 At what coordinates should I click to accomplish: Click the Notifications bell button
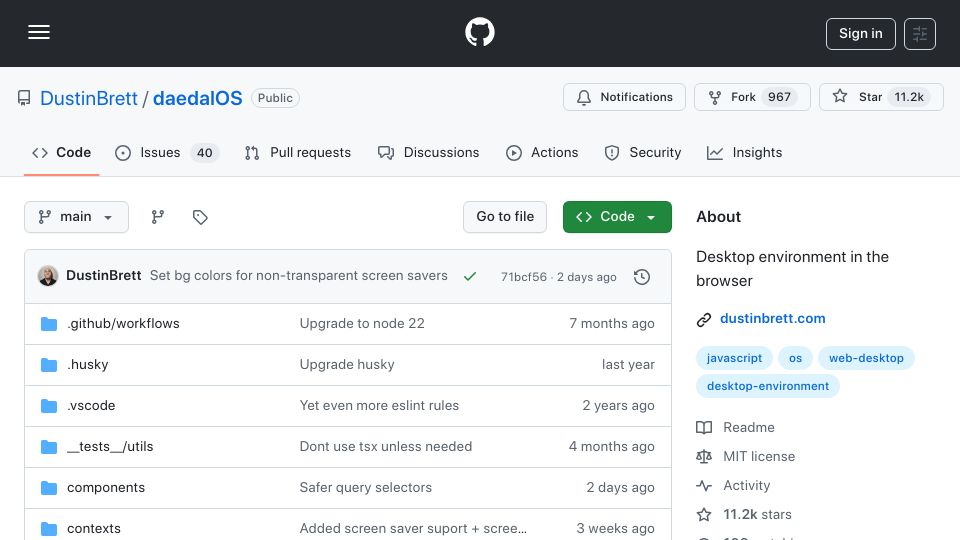tap(624, 97)
